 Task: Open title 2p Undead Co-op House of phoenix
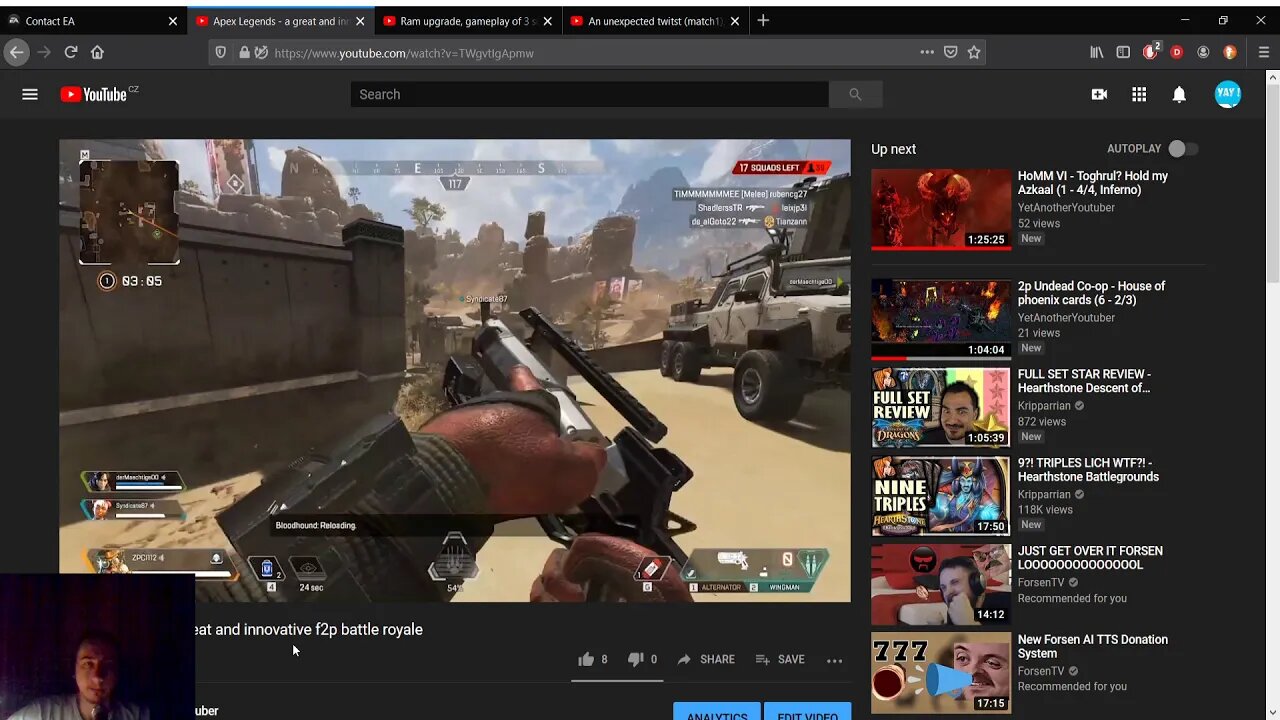pos(1091,293)
